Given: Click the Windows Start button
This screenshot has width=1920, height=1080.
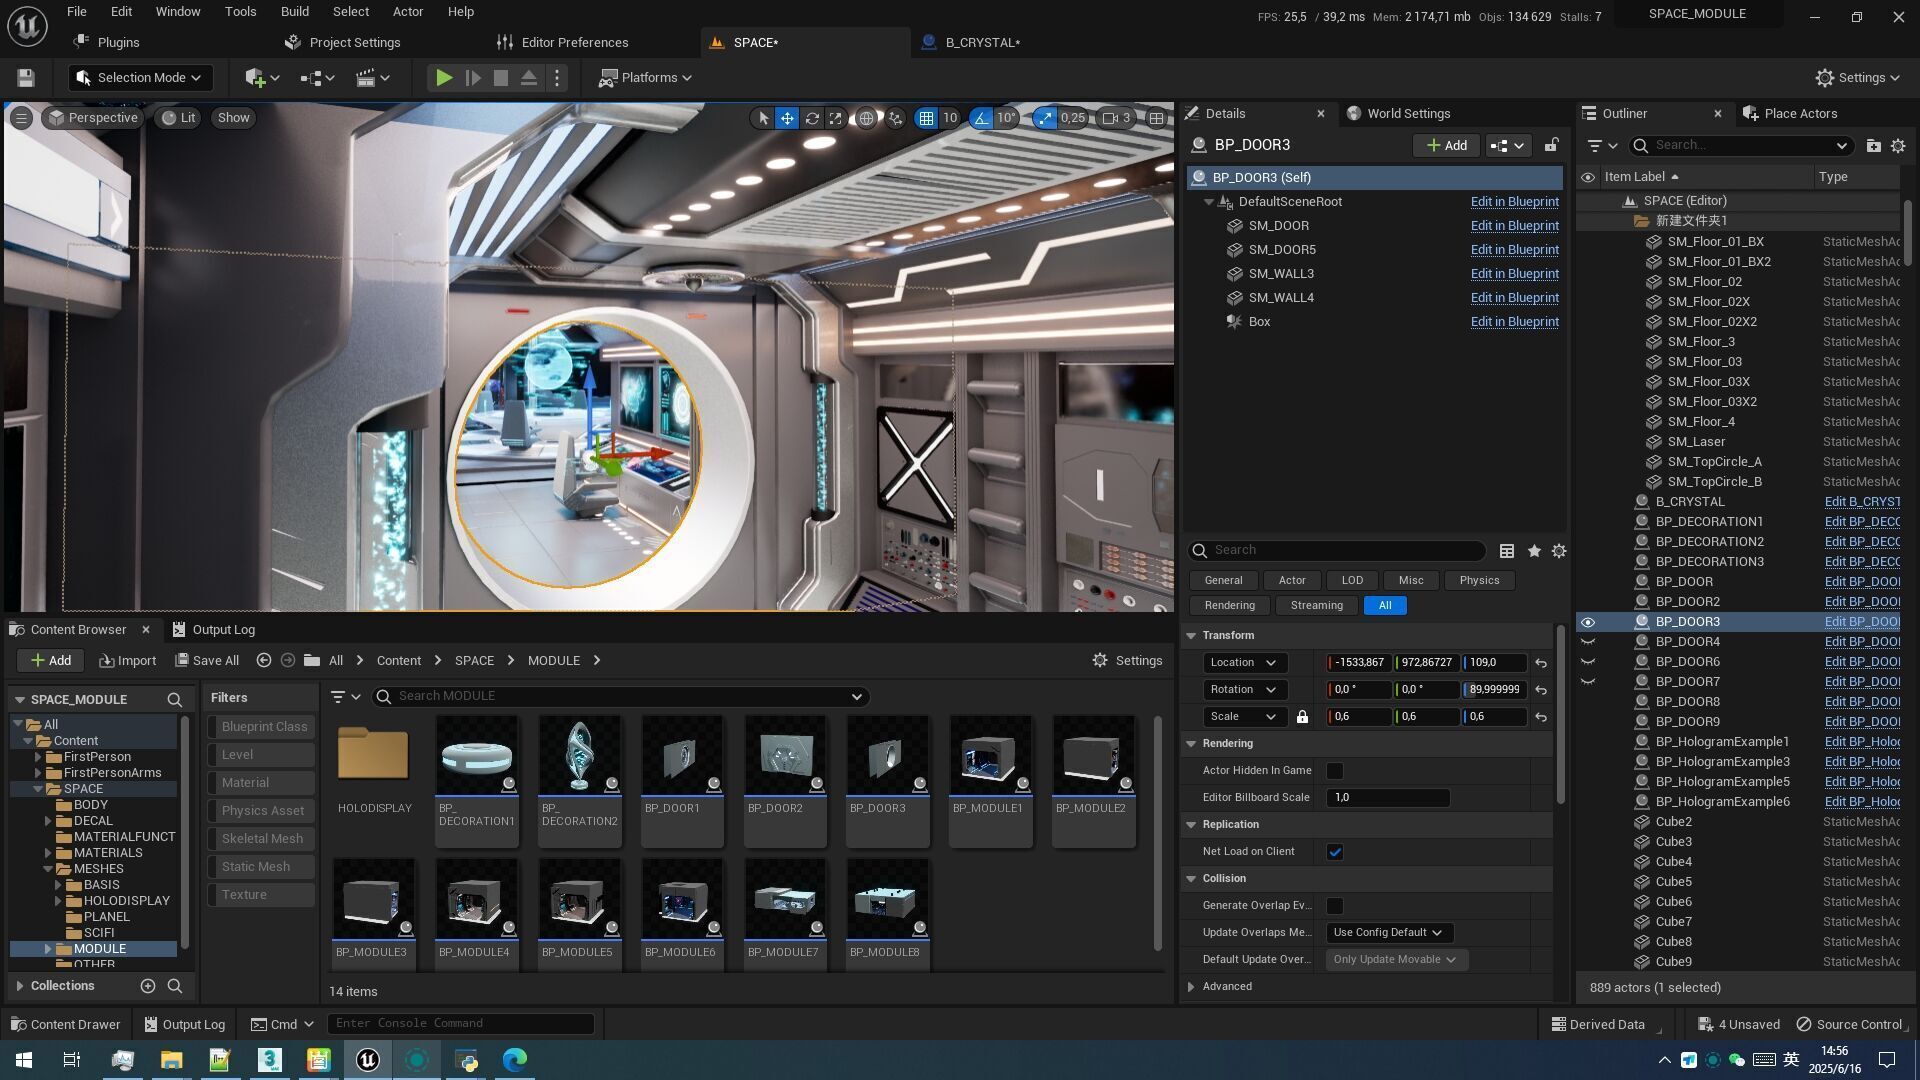Looking at the screenshot, I should [x=24, y=1060].
